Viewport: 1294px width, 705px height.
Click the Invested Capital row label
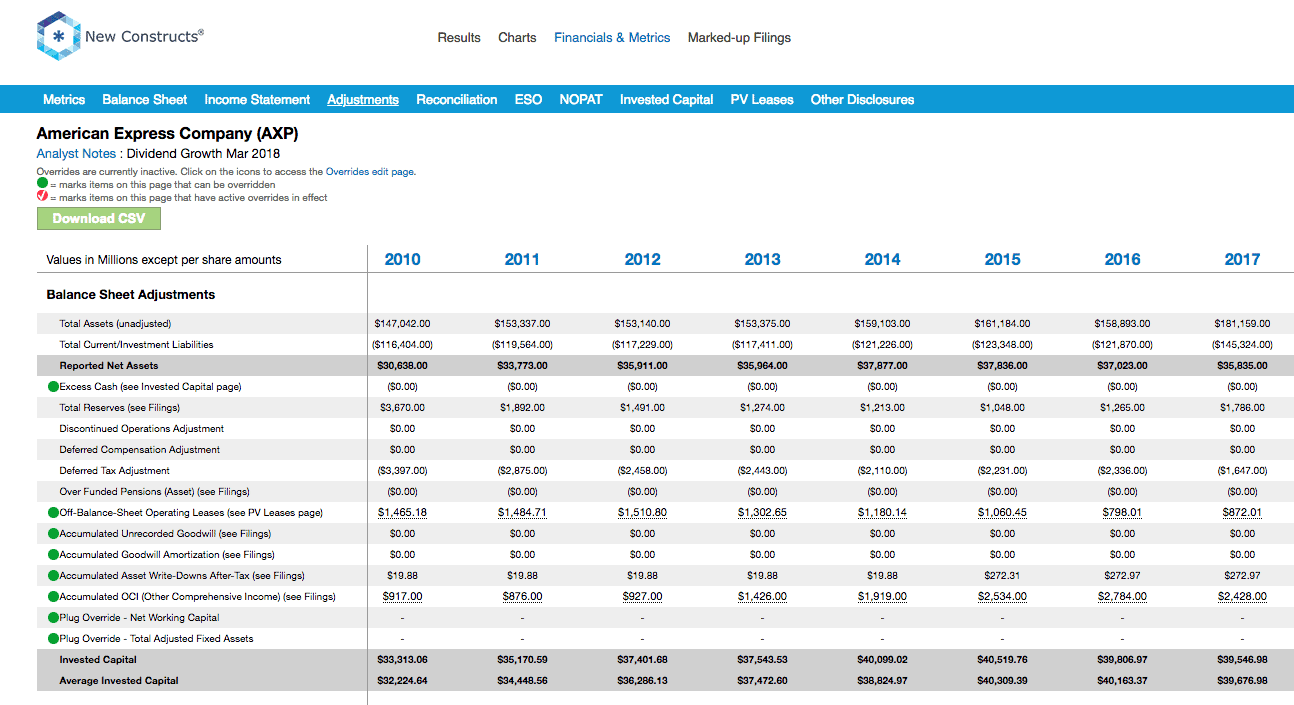(x=98, y=660)
